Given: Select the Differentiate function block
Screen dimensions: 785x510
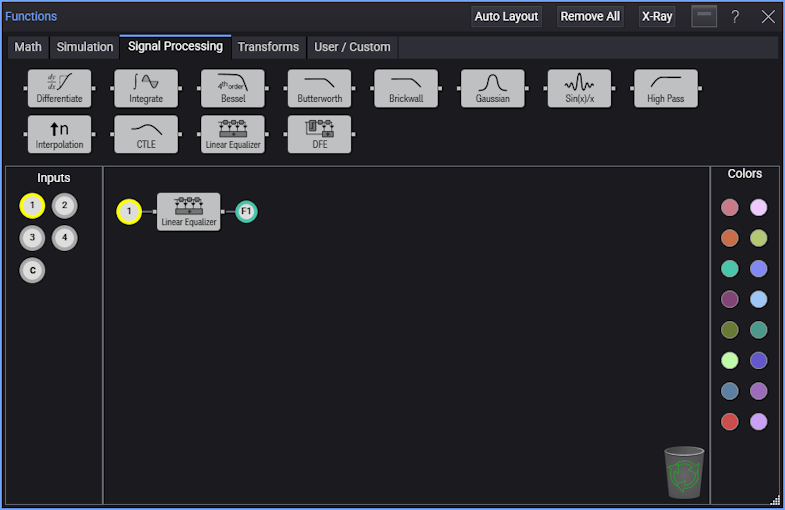Looking at the screenshot, I should 59,88.
